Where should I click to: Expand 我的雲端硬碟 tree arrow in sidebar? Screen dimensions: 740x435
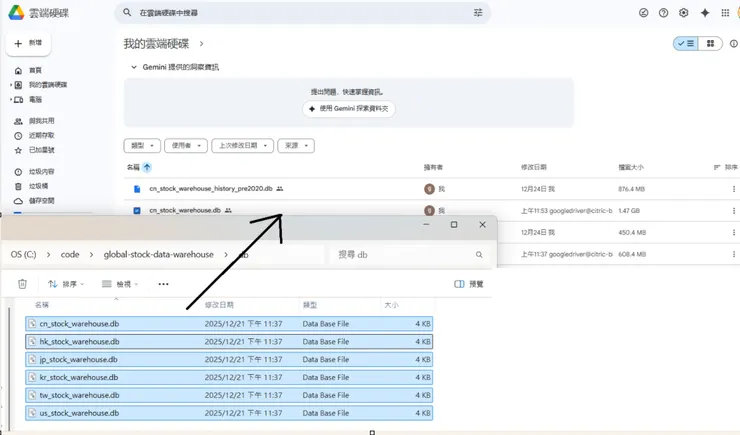[11, 85]
